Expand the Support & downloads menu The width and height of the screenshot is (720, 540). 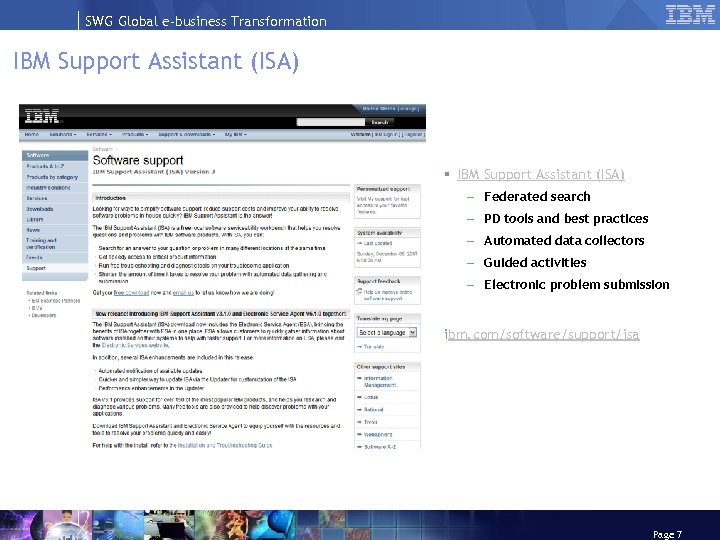tap(187, 135)
